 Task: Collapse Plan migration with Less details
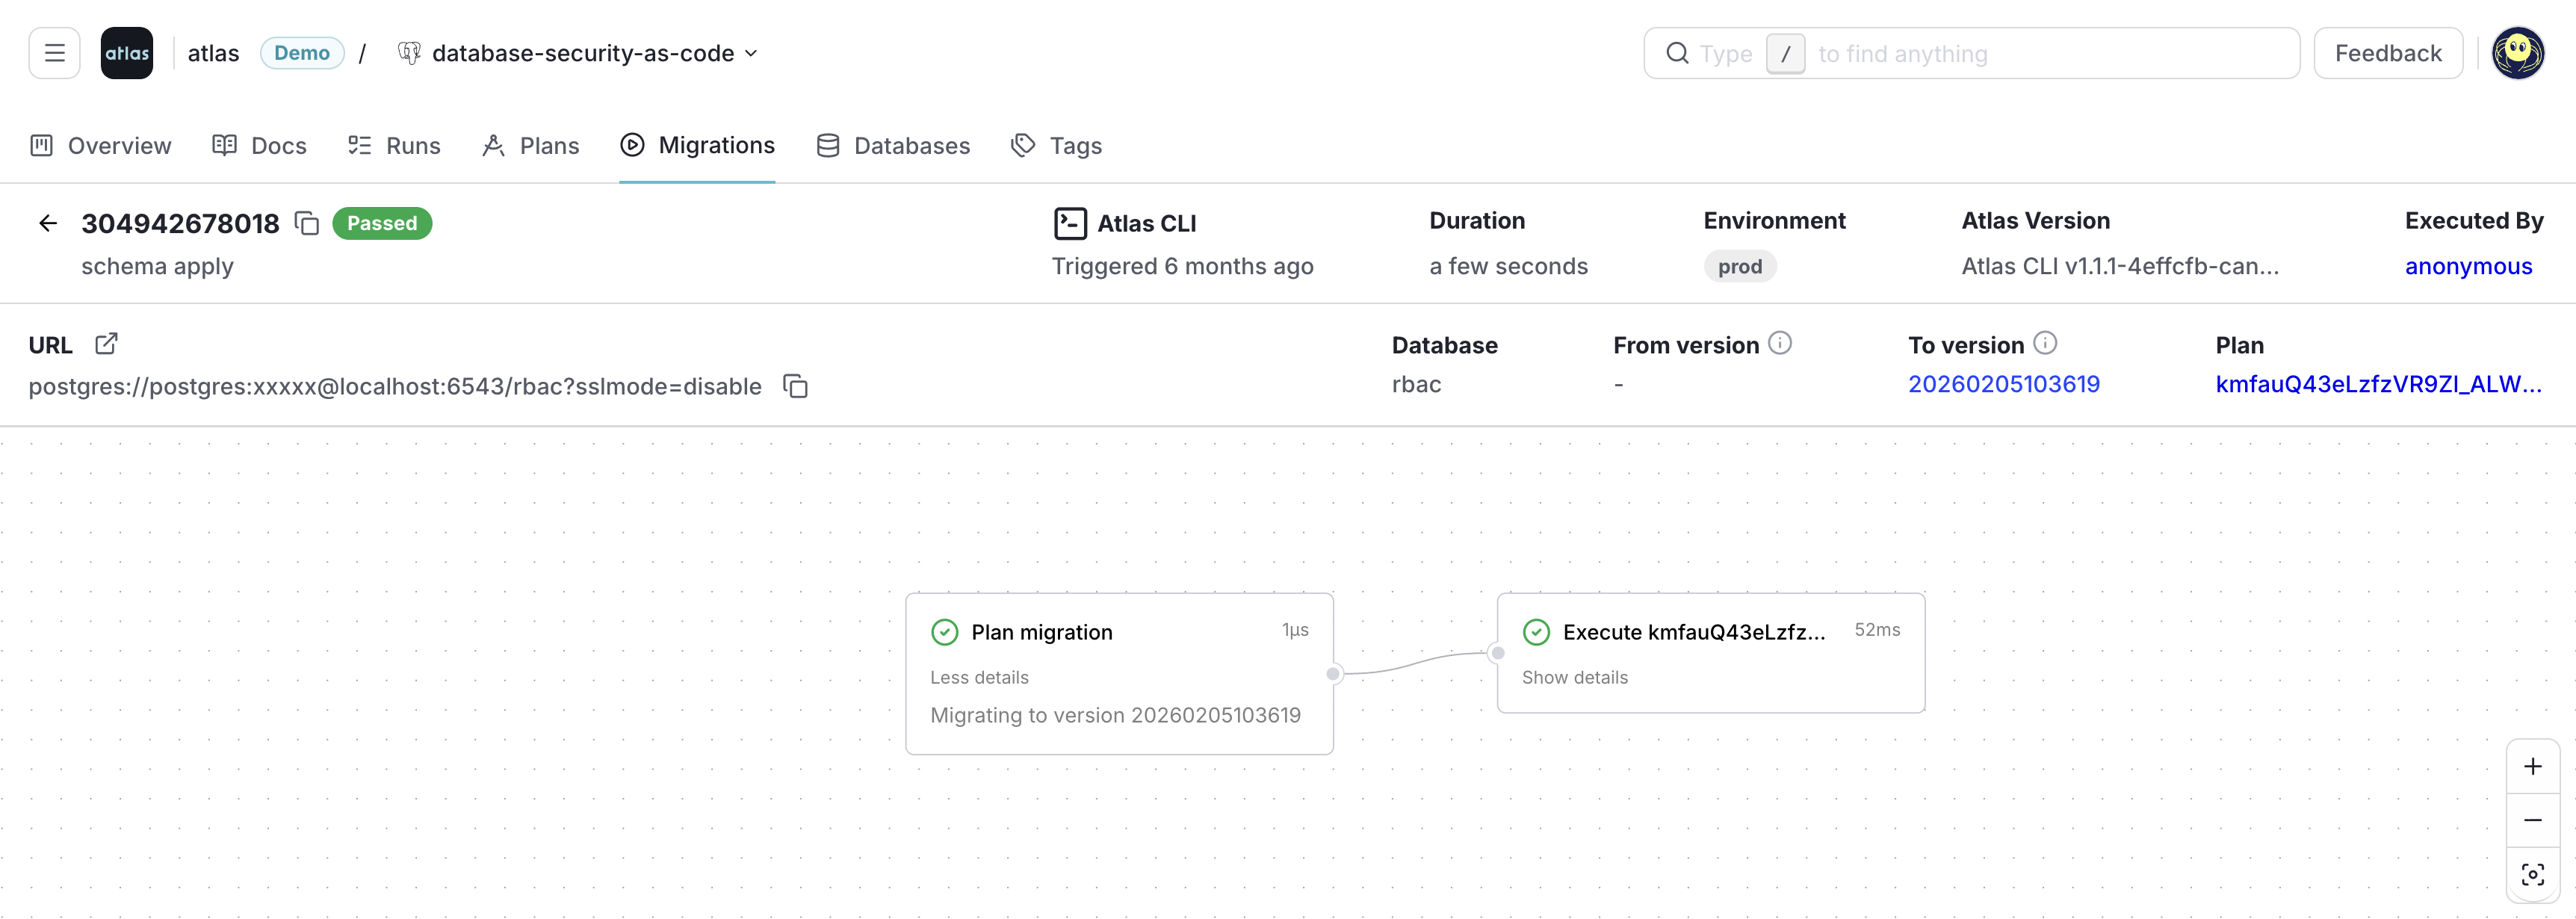[x=979, y=677]
